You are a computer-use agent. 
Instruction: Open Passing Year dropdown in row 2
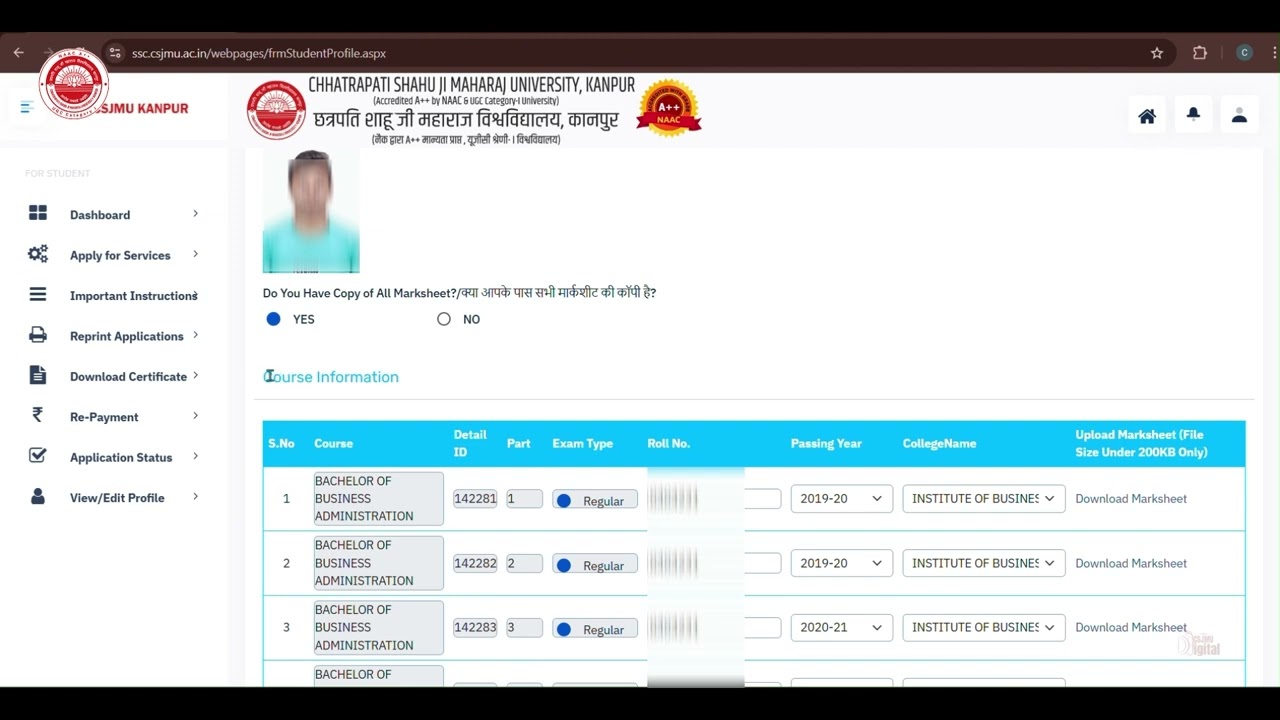point(842,563)
